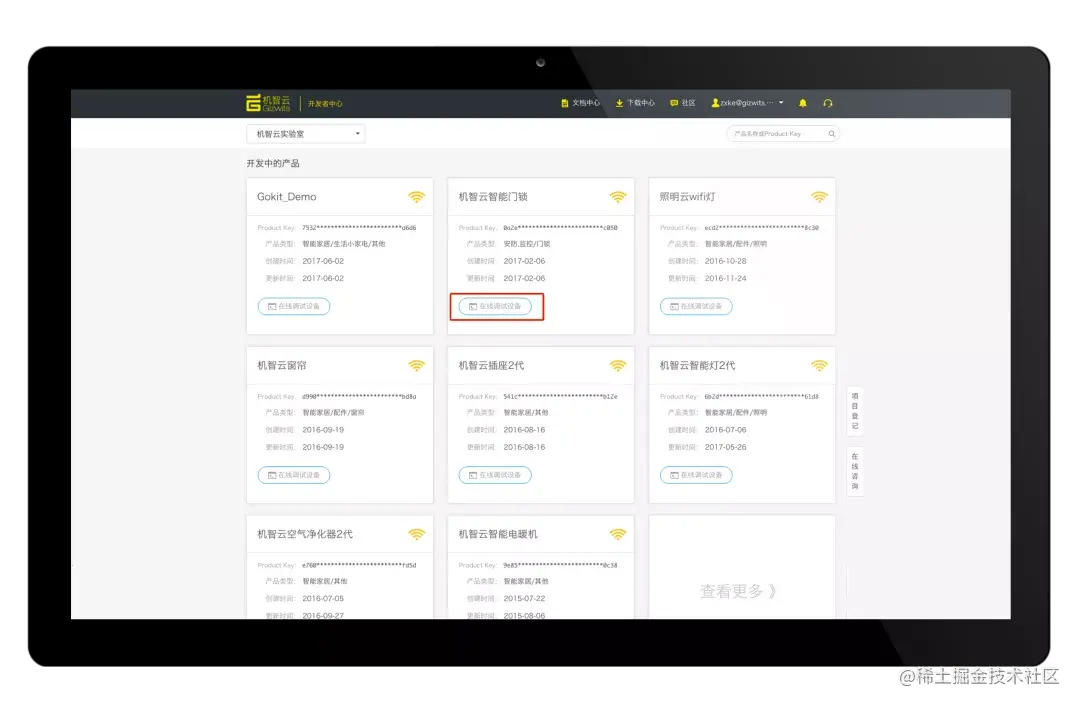1080x707 pixels.
Task: Click the wifi icon on 机智云窗帘 card
Action: [x=417, y=366]
